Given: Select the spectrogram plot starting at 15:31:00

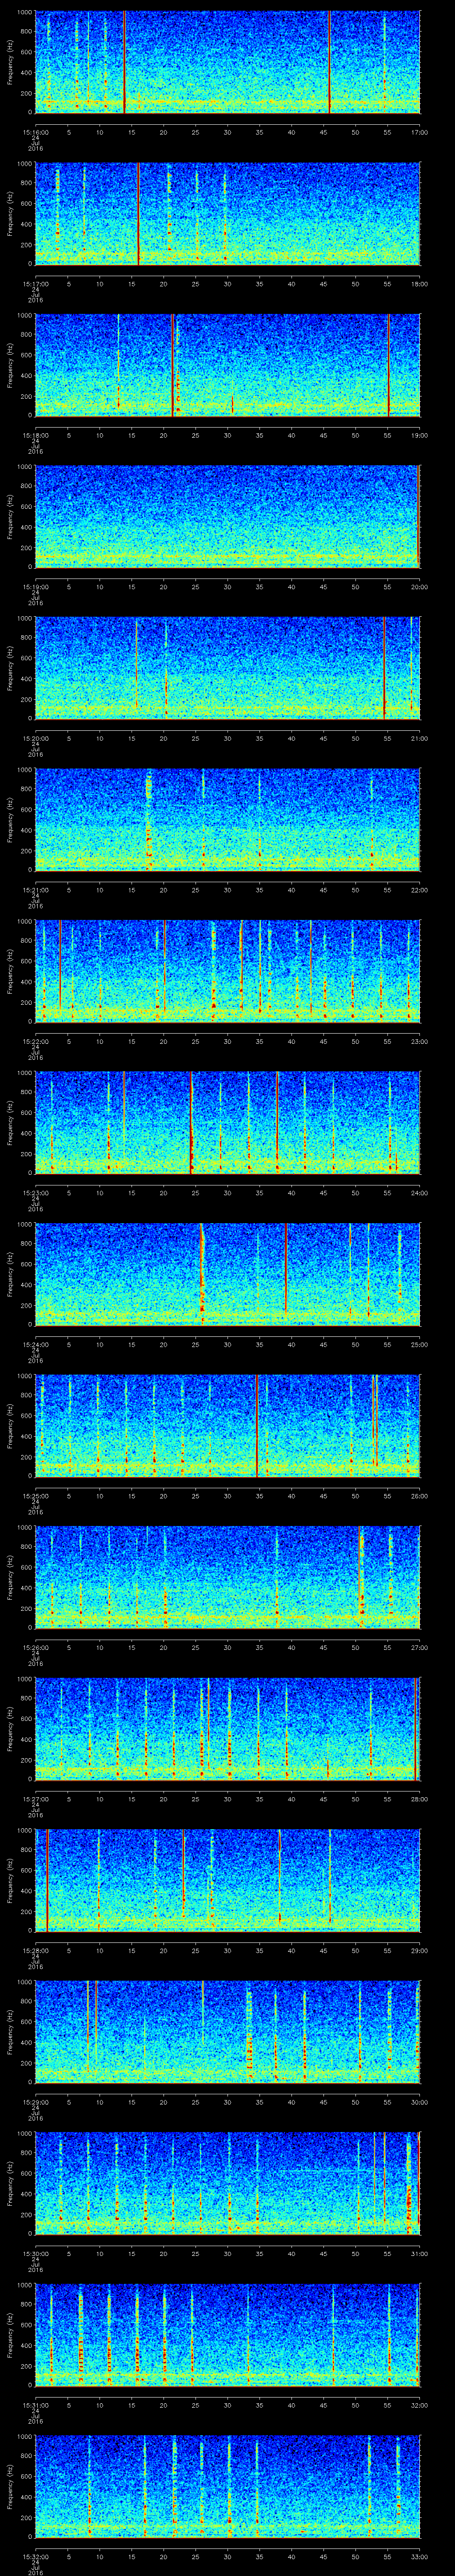Looking at the screenshot, I should click(x=227, y=2334).
